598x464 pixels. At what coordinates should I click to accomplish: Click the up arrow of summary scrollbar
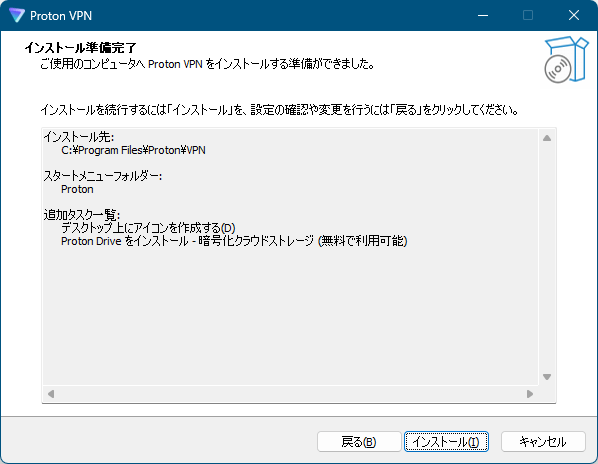(x=547, y=138)
